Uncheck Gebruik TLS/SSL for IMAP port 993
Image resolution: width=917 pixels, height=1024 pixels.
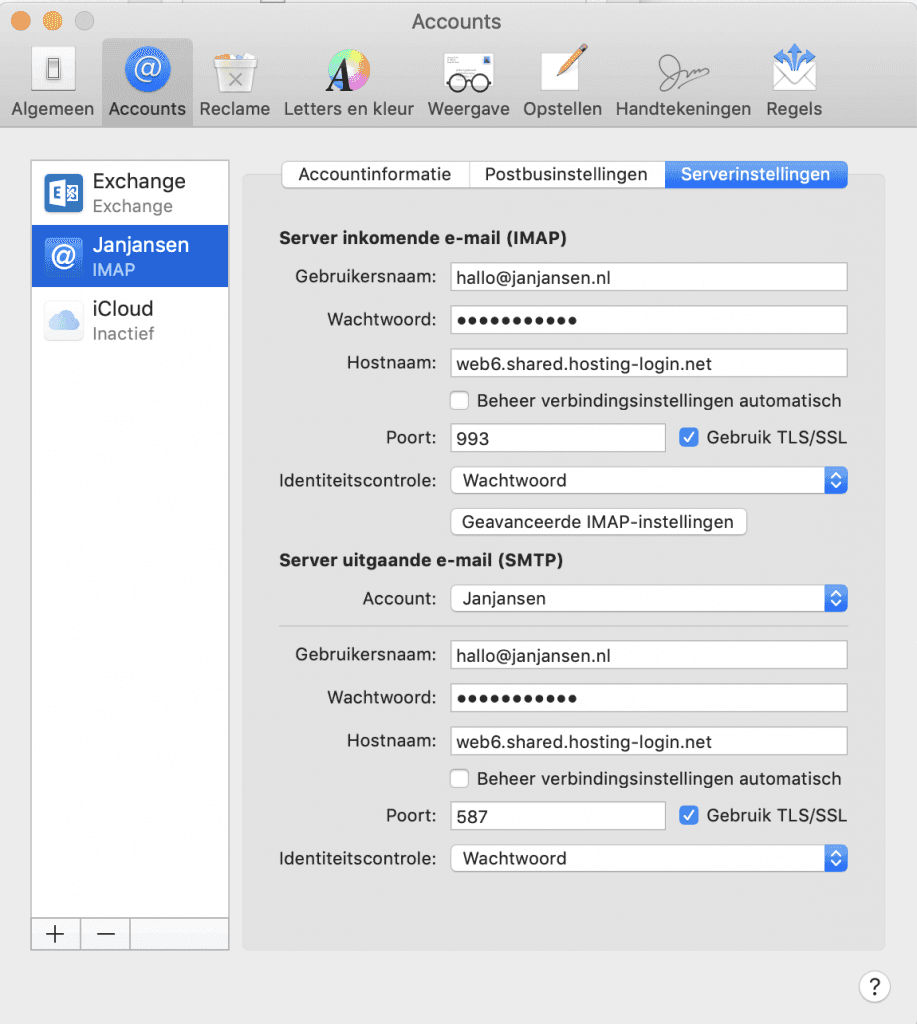(x=688, y=437)
